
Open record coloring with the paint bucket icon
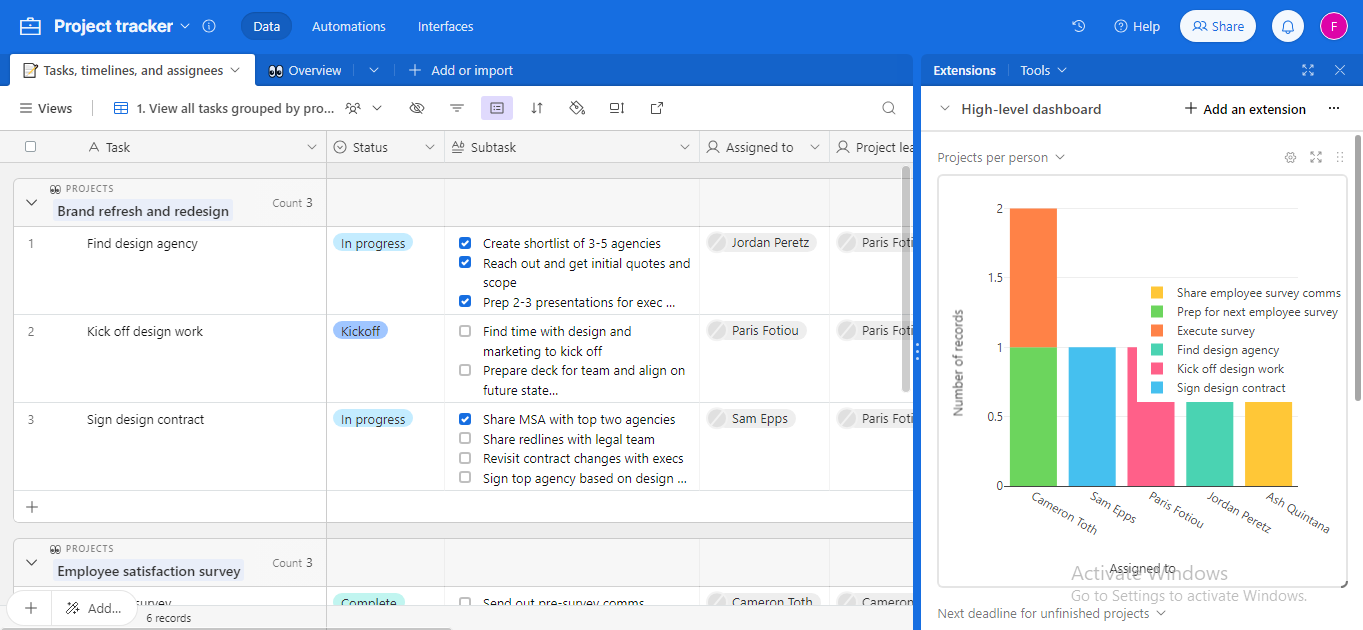click(577, 108)
